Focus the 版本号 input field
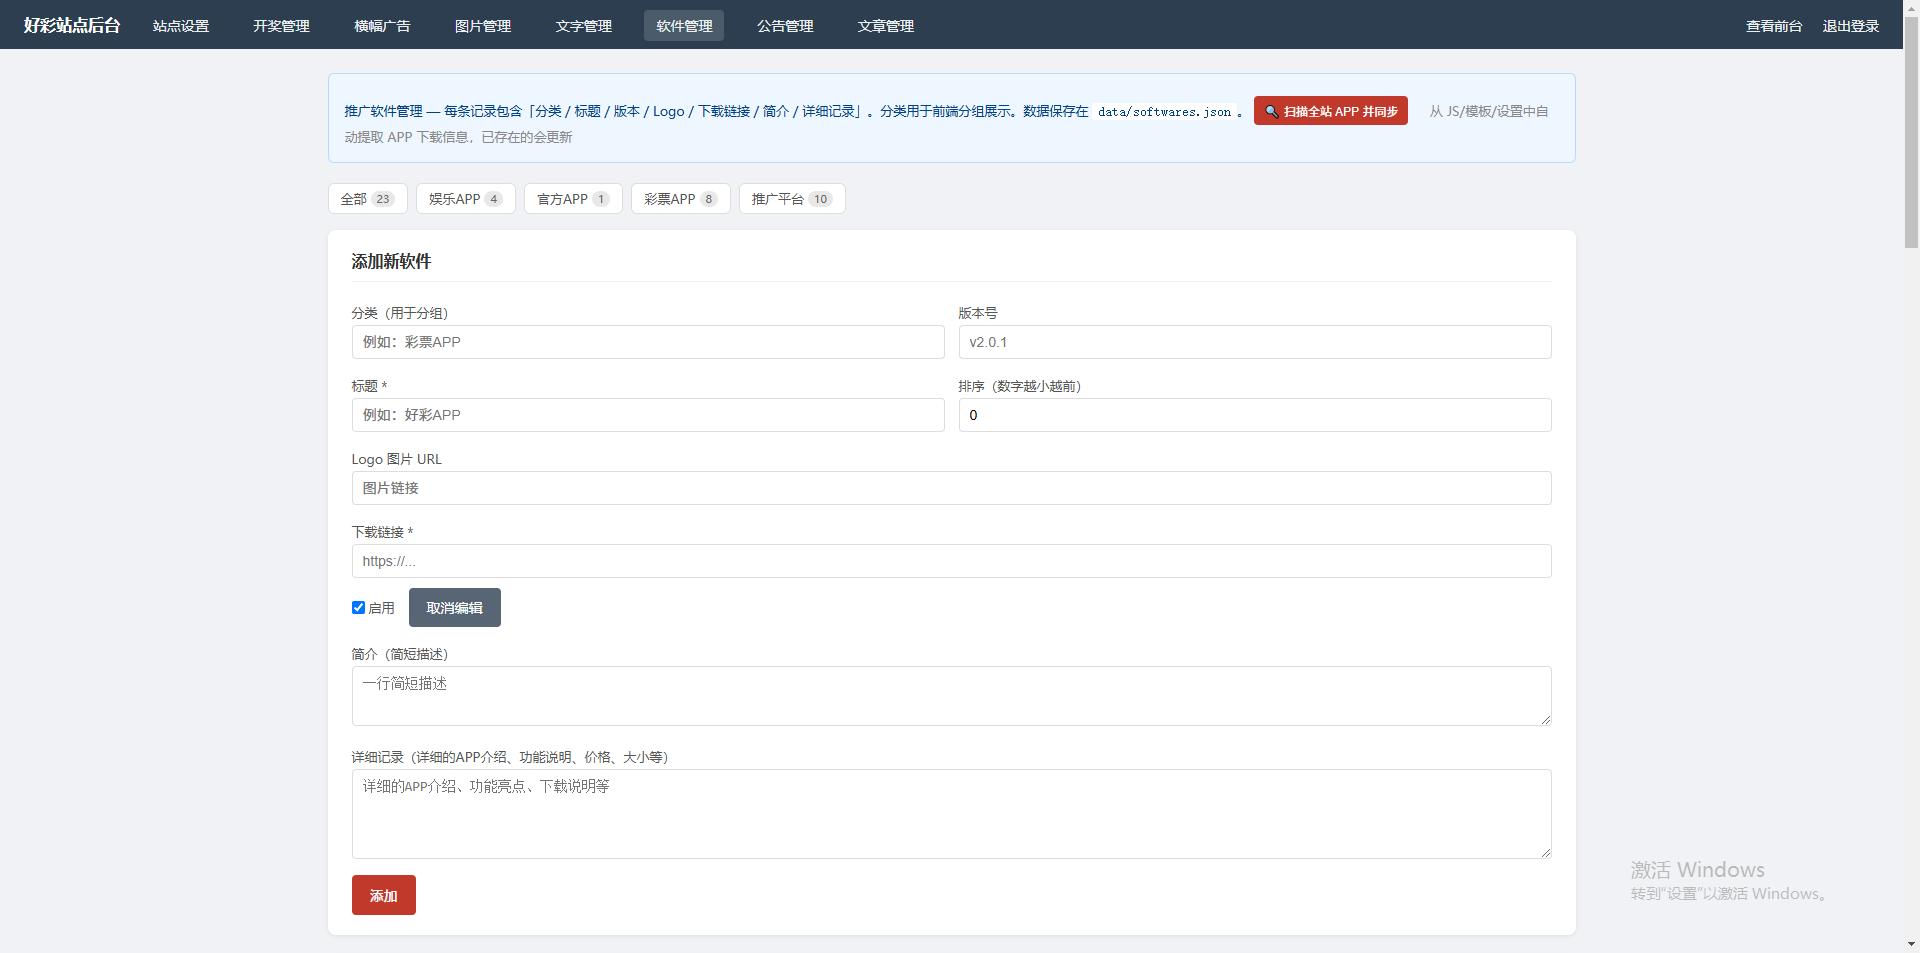This screenshot has width=1920, height=953. [1255, 342]
